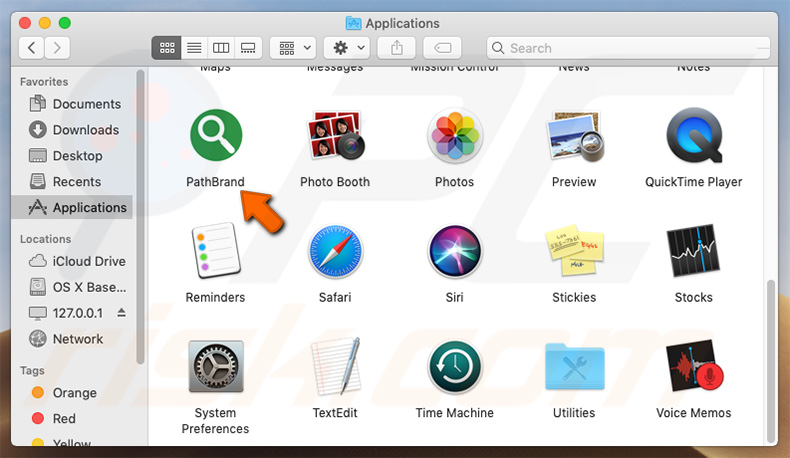Click the main file list scrollbar
Viewport: 790px width, 458px height.
[770, 360]
